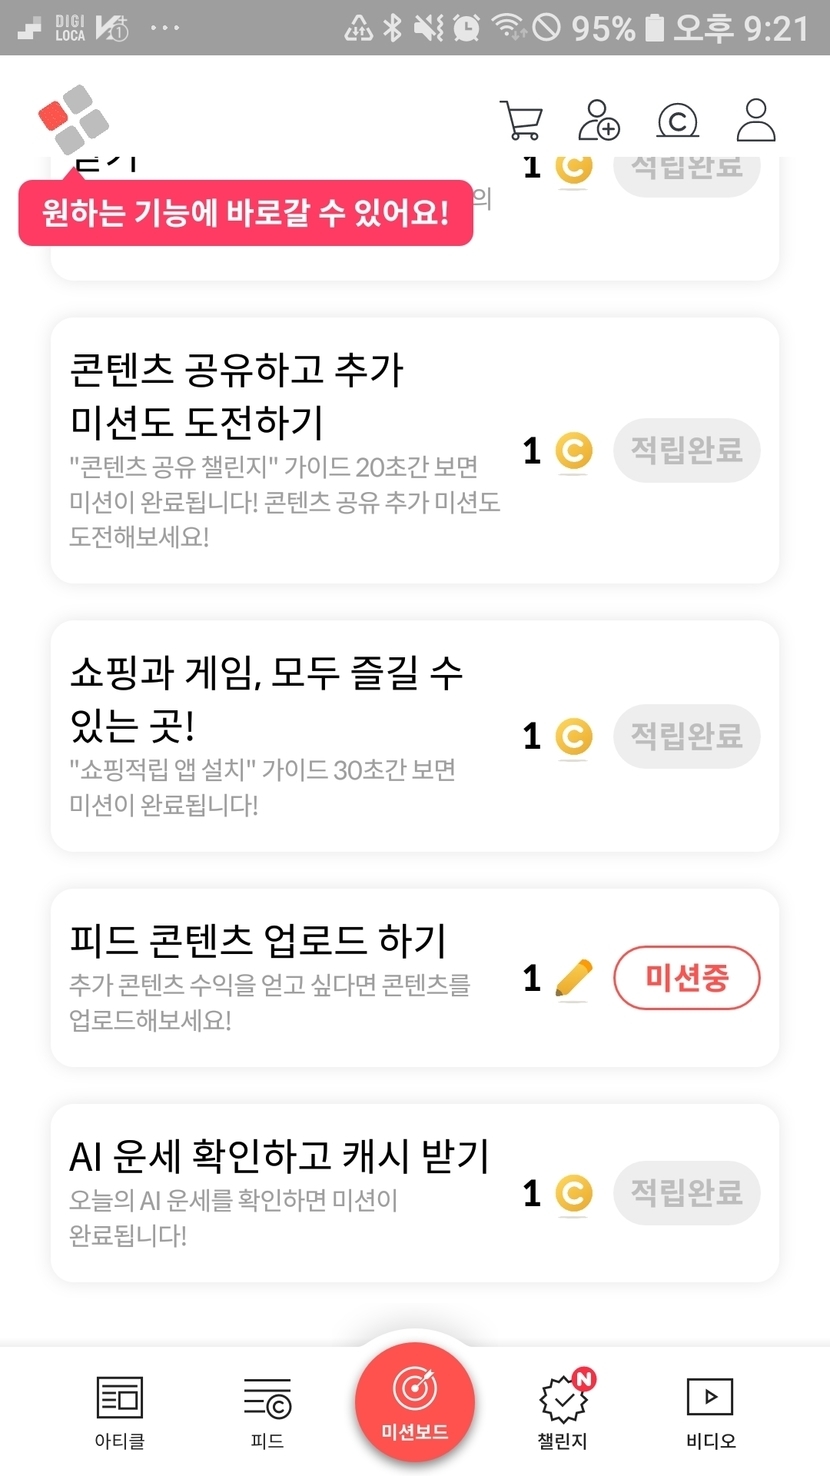This screenshot has width=830, height=1476.
Task: Tap the add friend icon
Action: pos(599,121)
